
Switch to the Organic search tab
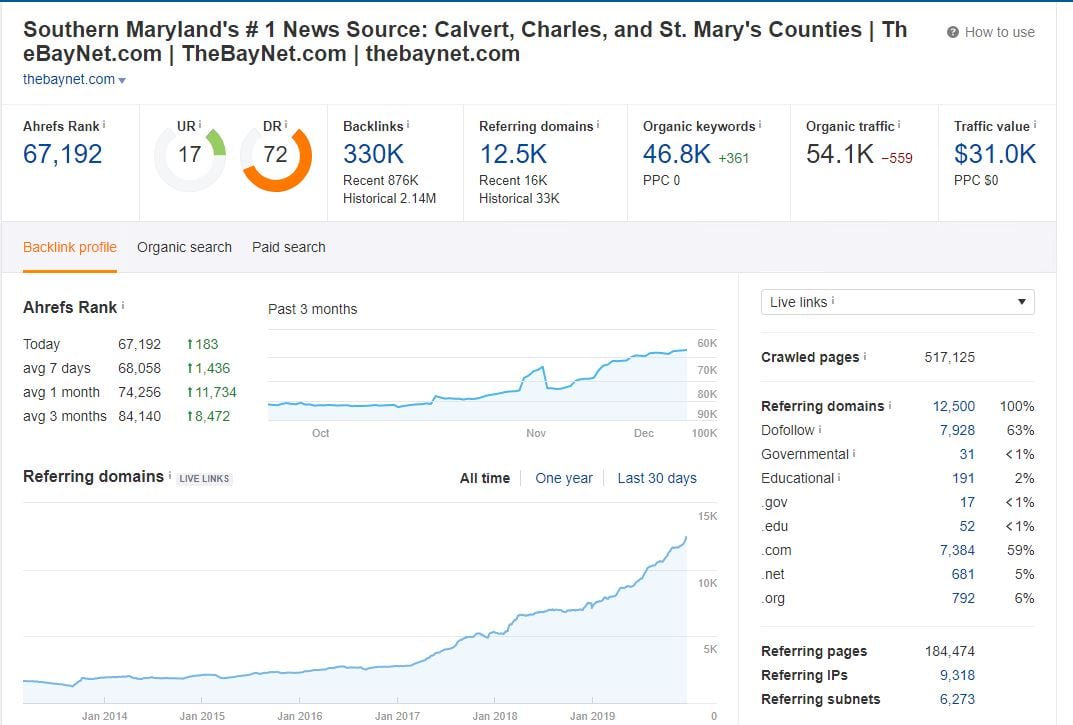coord(184,247)
